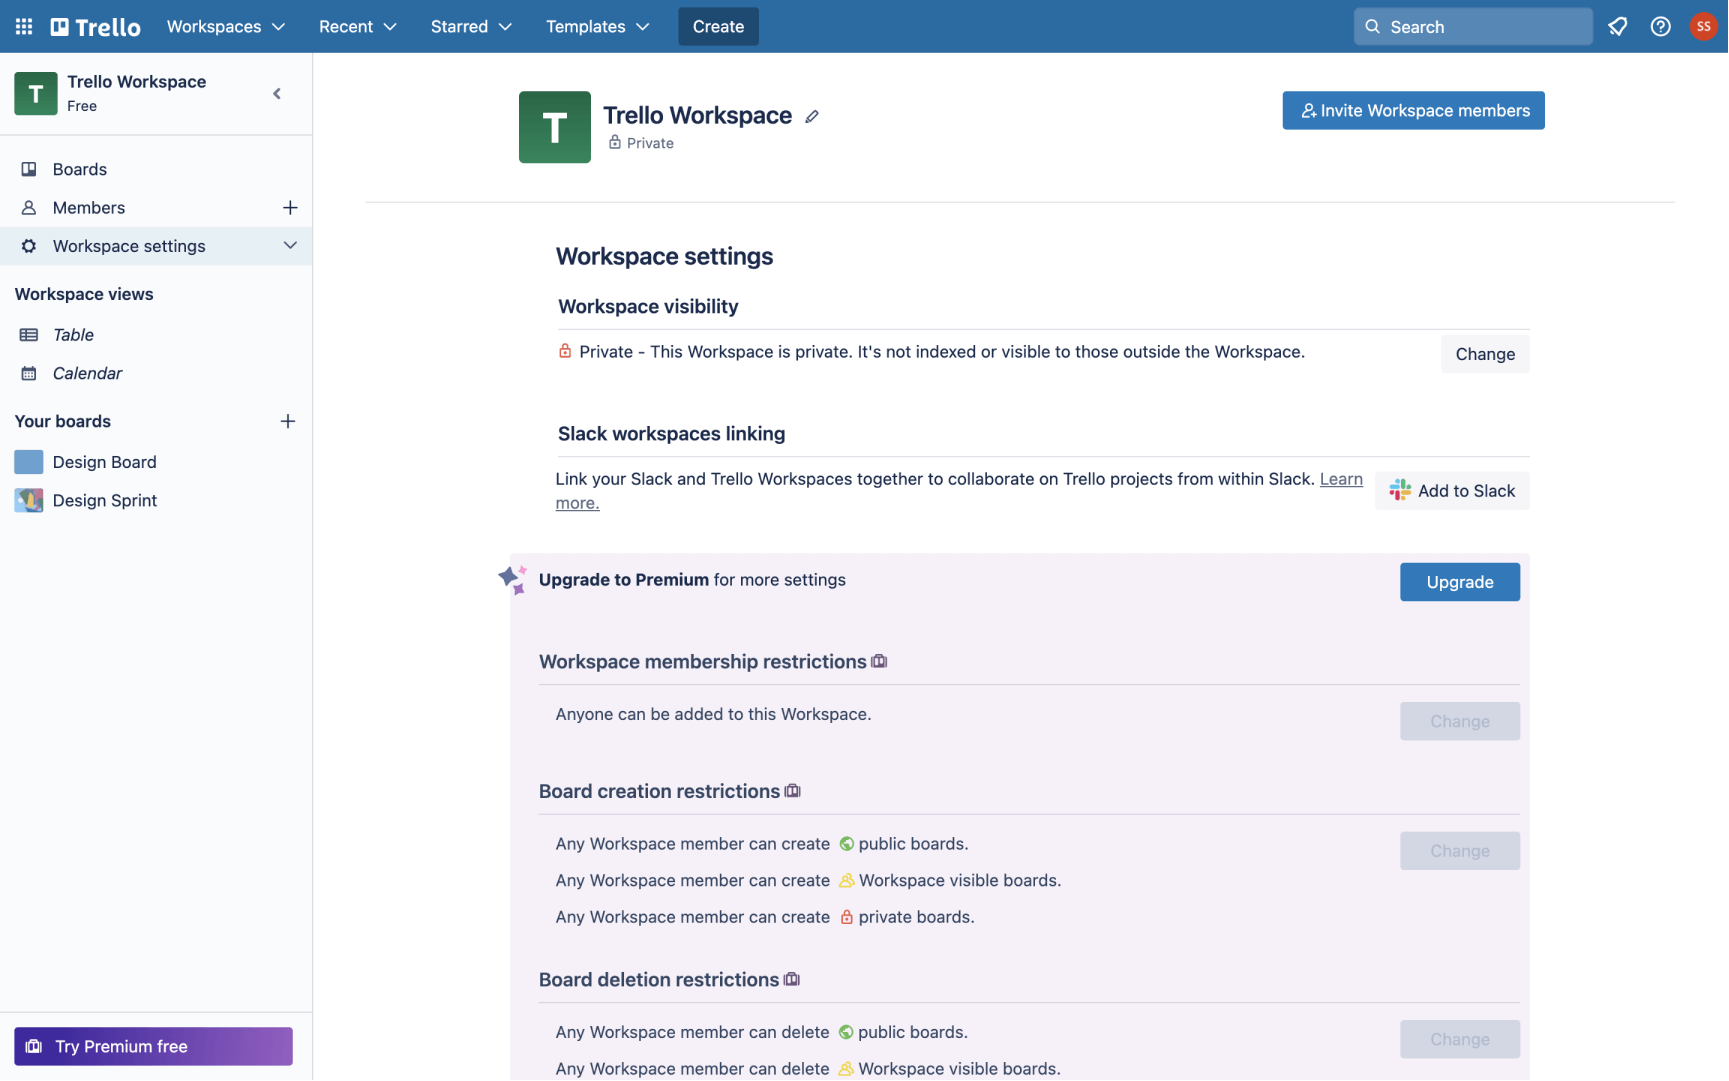Open the Recent dropdown menu
Screen dimensions: 1729x1081
[357, 27]
